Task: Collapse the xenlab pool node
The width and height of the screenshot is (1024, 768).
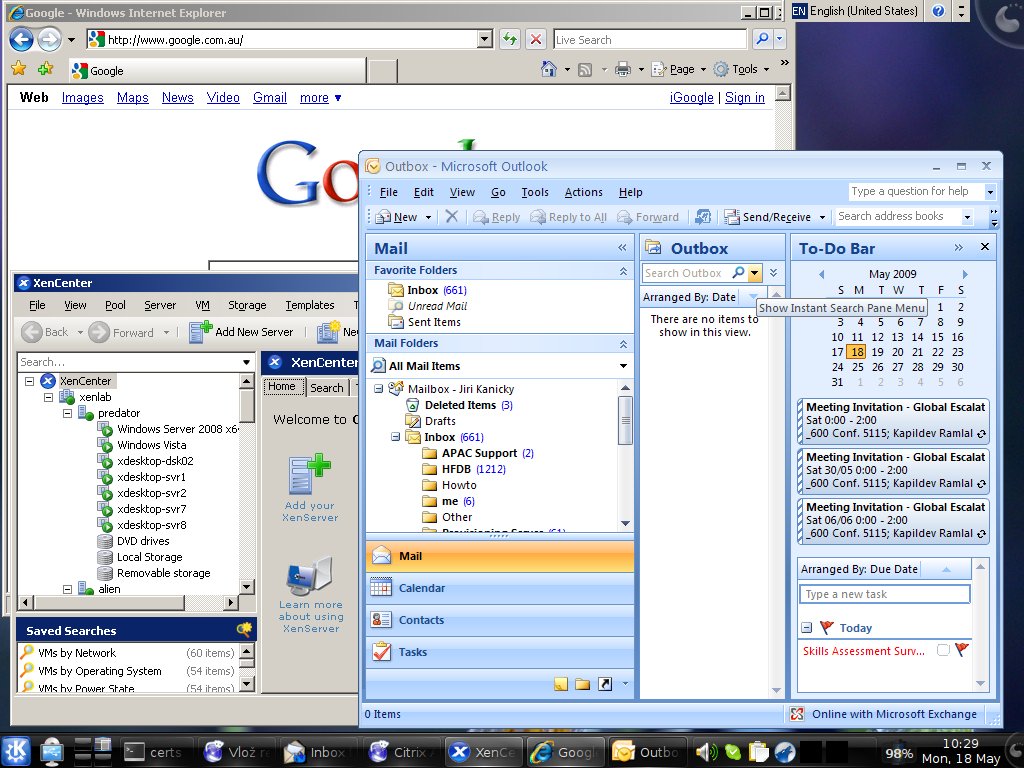Action: pos(48,397)
